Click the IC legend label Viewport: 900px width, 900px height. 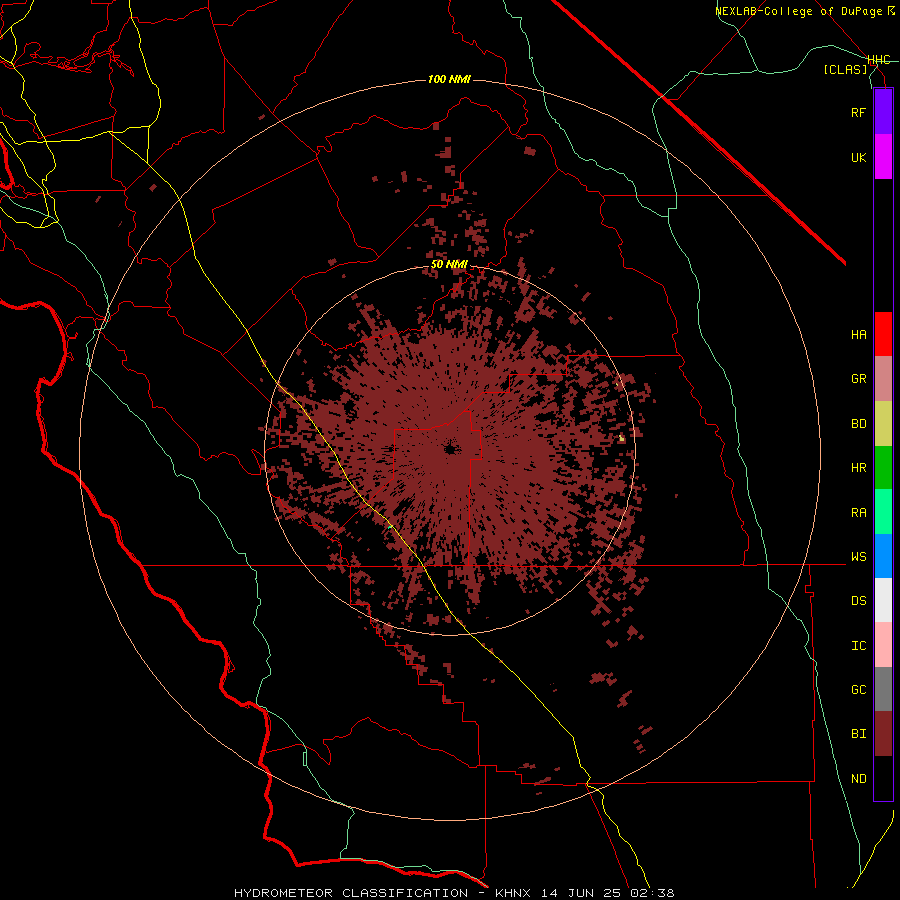tap(858, 646)
